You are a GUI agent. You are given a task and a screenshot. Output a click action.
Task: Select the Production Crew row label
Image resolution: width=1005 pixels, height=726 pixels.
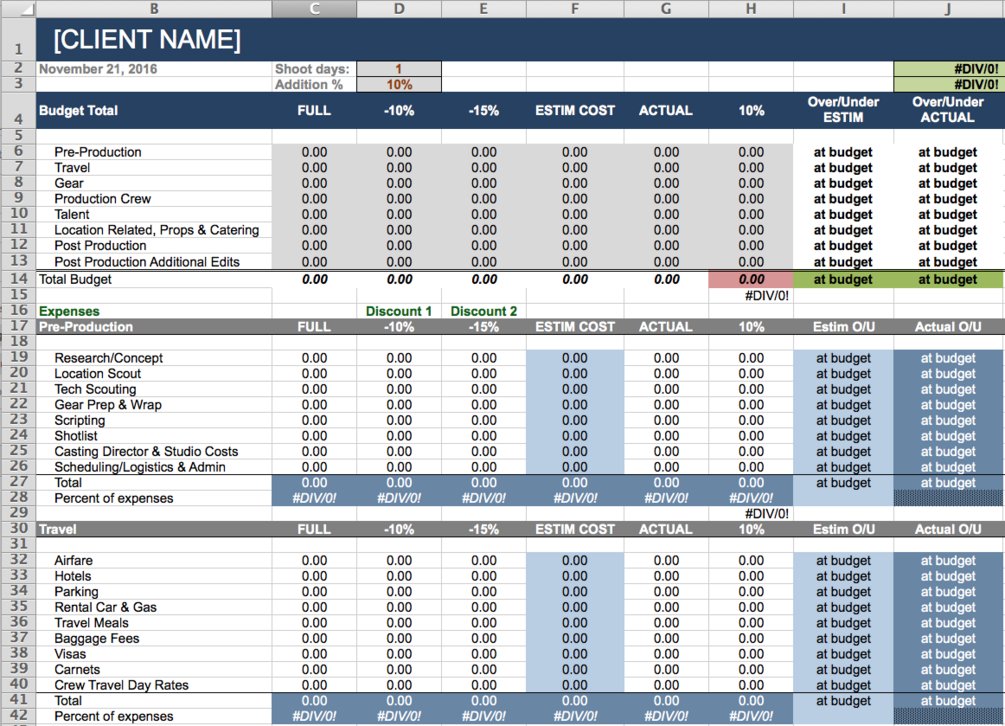[103, 199]
